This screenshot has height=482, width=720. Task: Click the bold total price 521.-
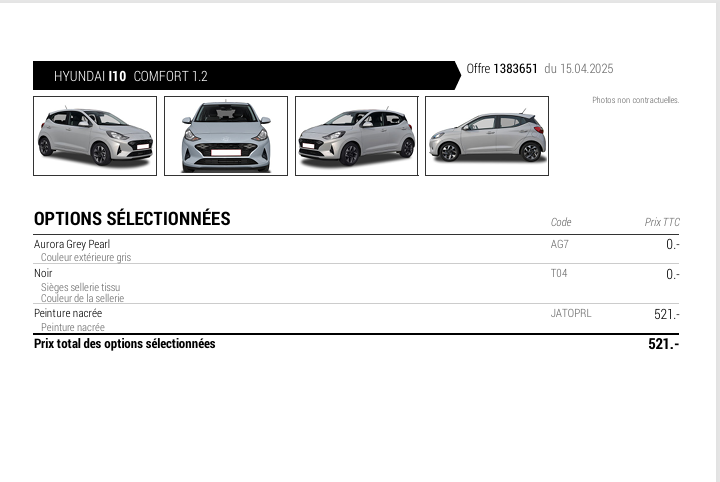pyautogui.click(x=663, y=344)
